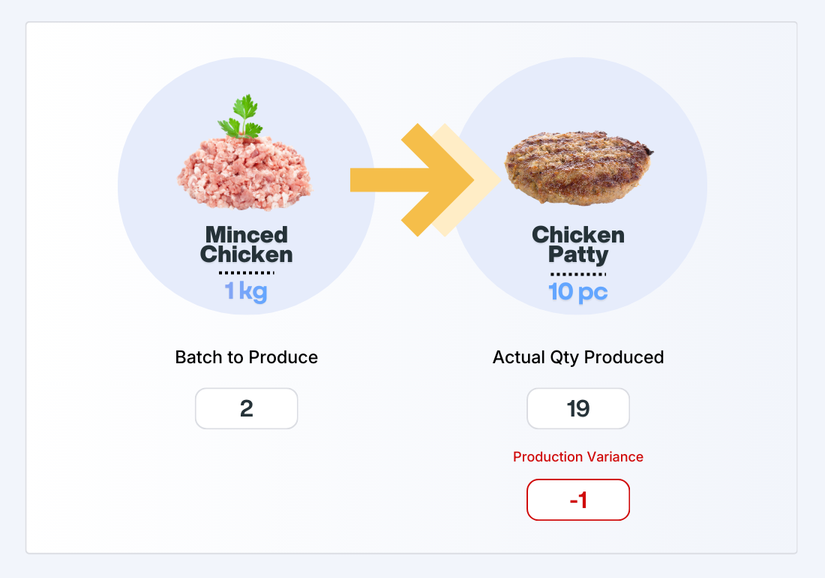Click the Actual Qty Produced label

click(x=578, y=357)
